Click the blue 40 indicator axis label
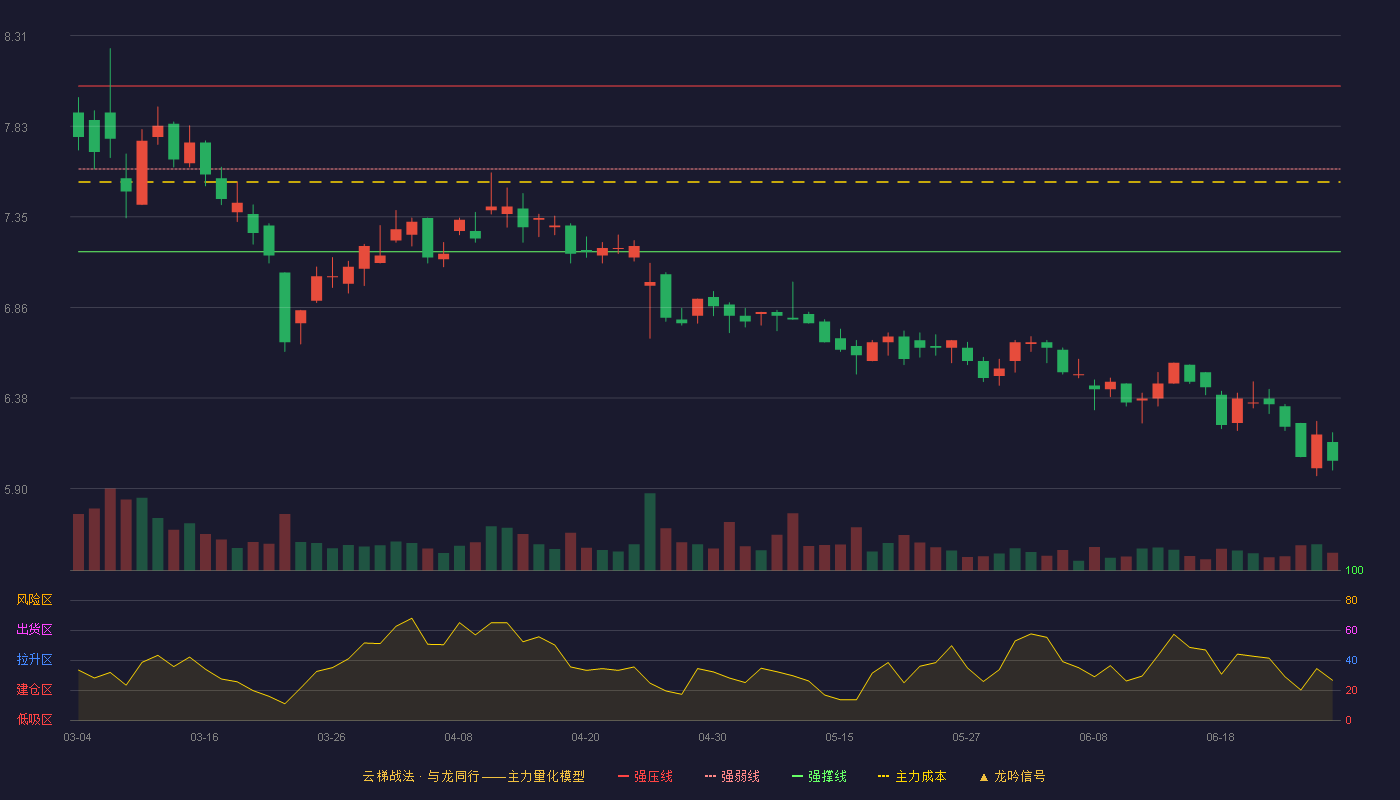Image resolution: width=1400 pixels, height=800 pixels. (1351, 660)
